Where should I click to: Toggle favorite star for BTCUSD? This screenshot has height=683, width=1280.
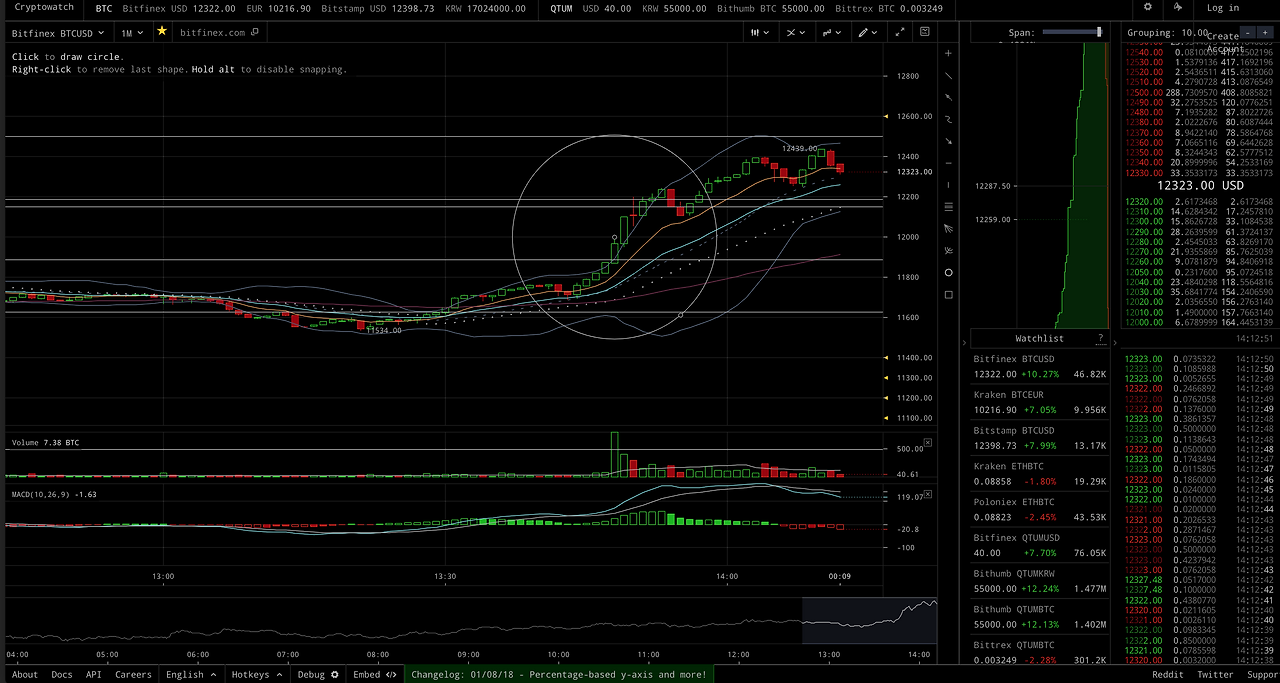(x=162, y=32)
